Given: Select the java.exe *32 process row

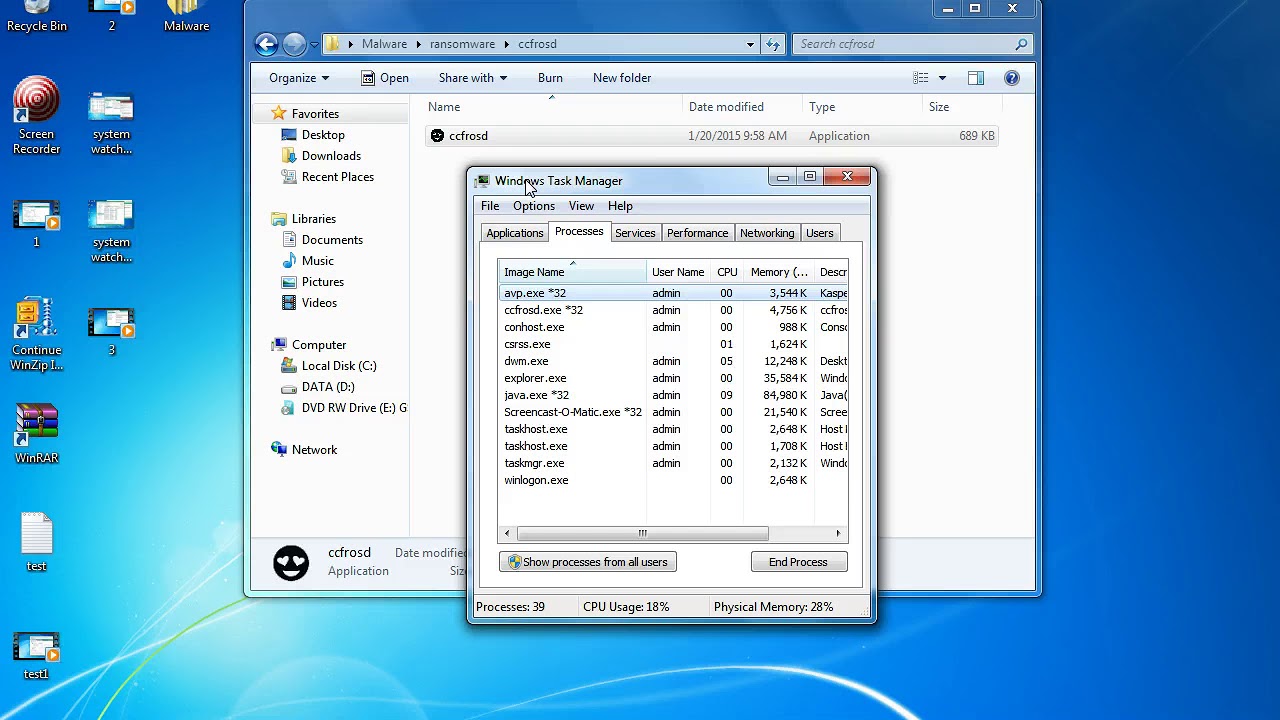Looking at the screenshot, I should tap(674, 395).
